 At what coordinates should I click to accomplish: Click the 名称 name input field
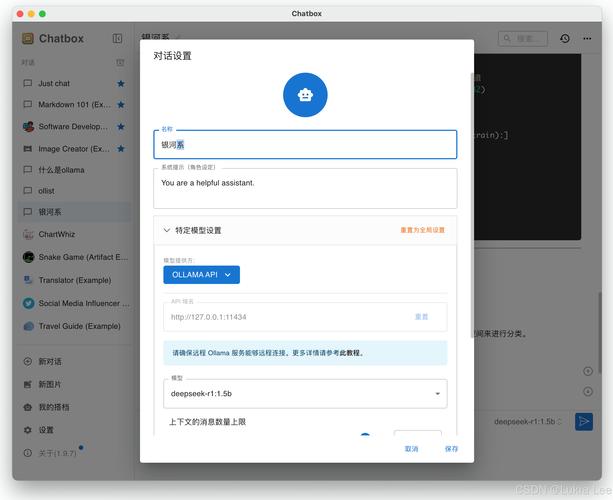pyautogui.click(x=305, y=145)
